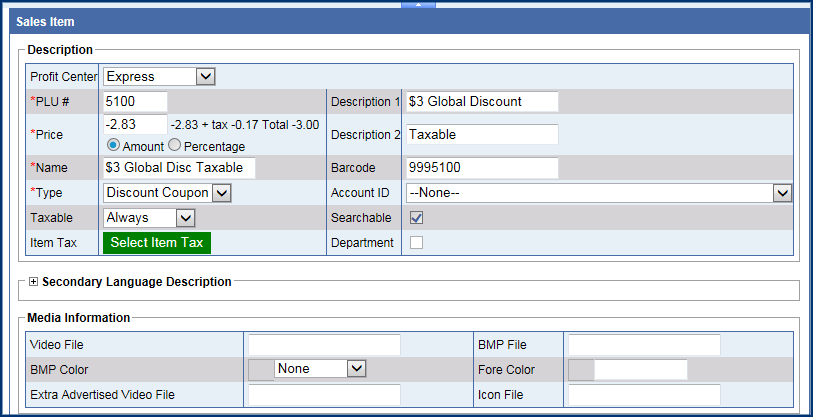Viewport: 813px width, 417px height.
Task: Open the Type dropdown showing Discount Coupon
Action: pyautogui.click(x=221, y=193)
